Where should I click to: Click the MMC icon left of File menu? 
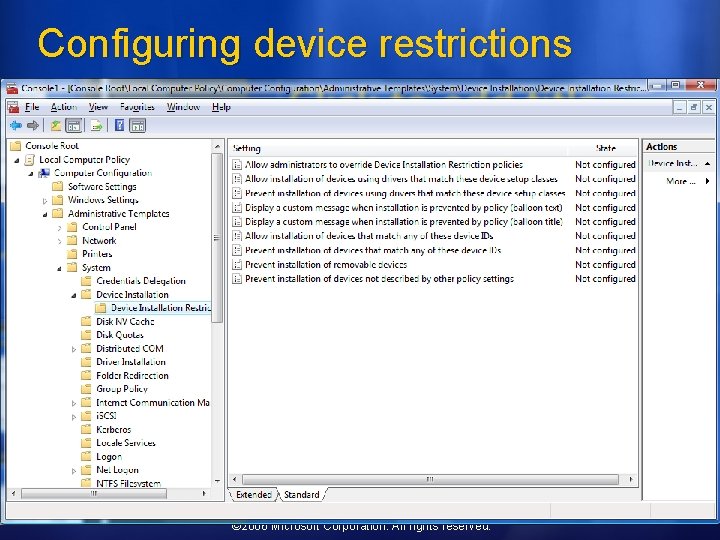point(14,107)
